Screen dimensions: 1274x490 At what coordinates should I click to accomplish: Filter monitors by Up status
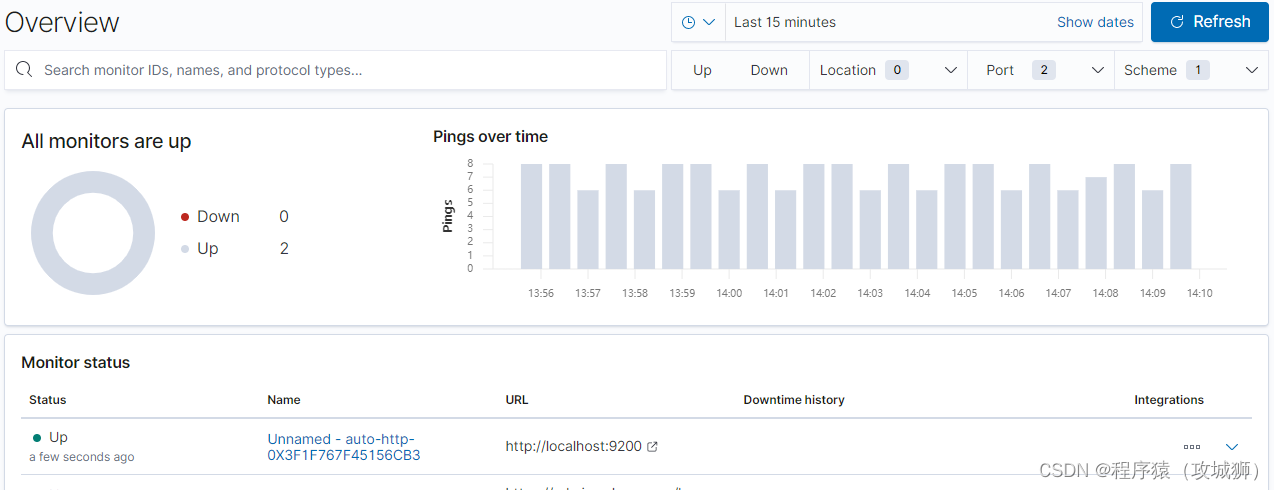(x=702, y=70)
